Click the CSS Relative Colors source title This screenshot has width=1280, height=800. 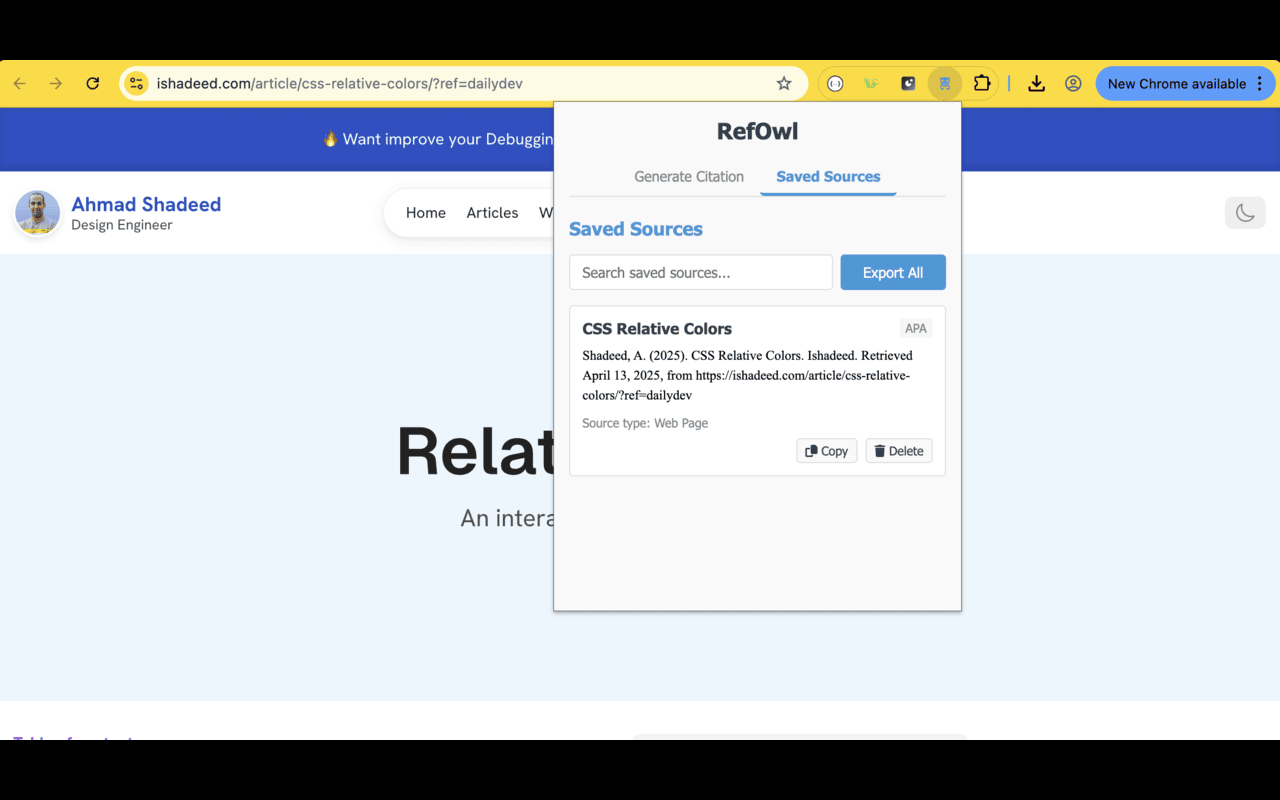pos(657,329)
